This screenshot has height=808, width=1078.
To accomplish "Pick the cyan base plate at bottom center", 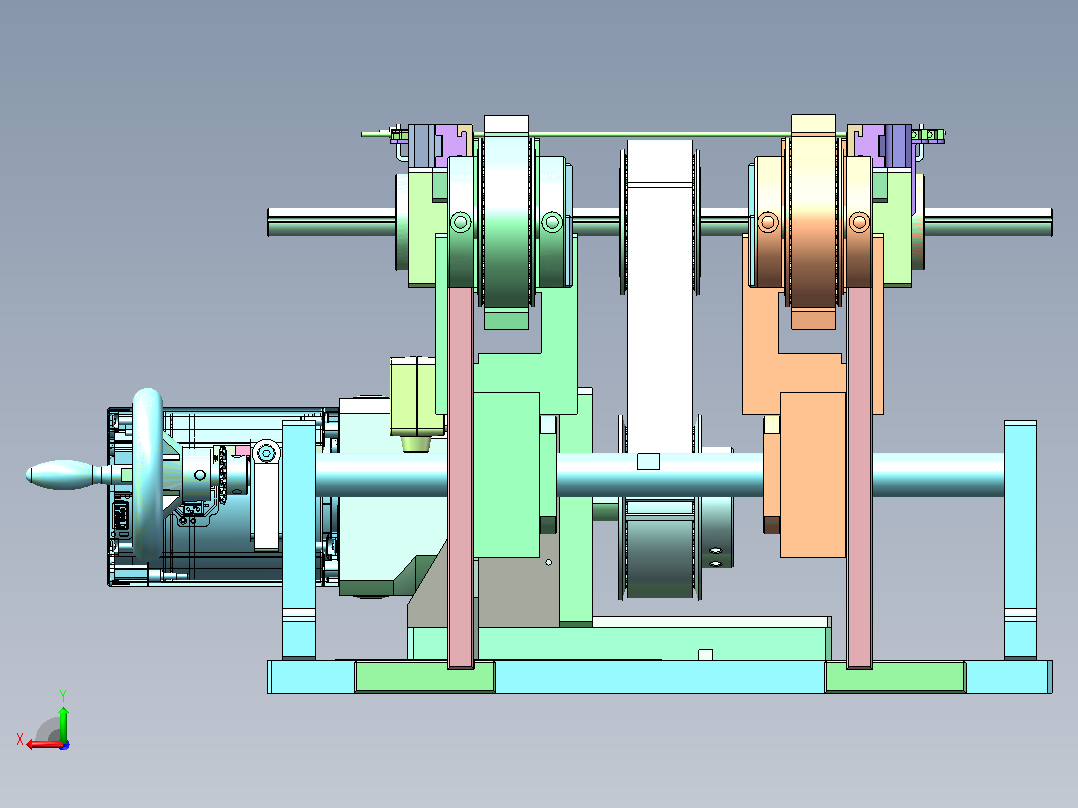I will coord(659,677).
